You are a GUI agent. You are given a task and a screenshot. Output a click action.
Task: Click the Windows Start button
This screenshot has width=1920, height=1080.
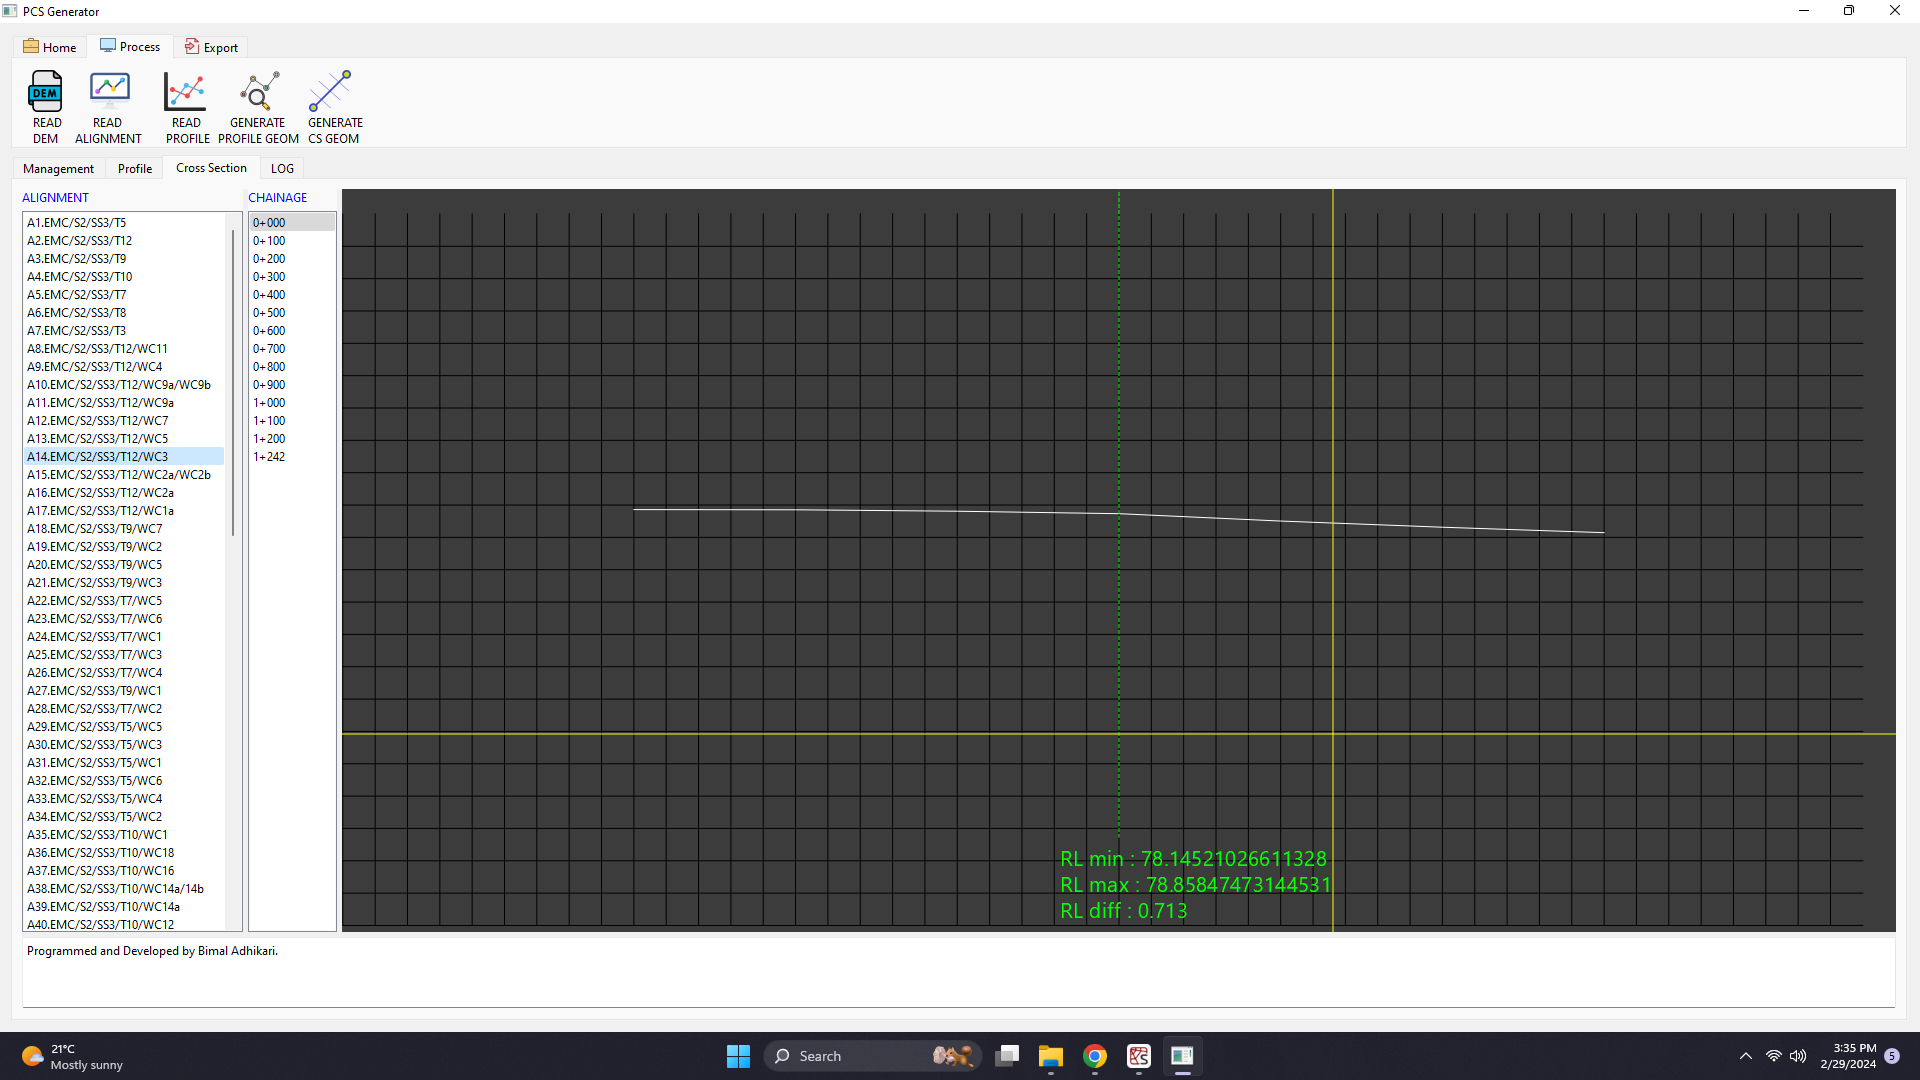tap(738, 1056)
